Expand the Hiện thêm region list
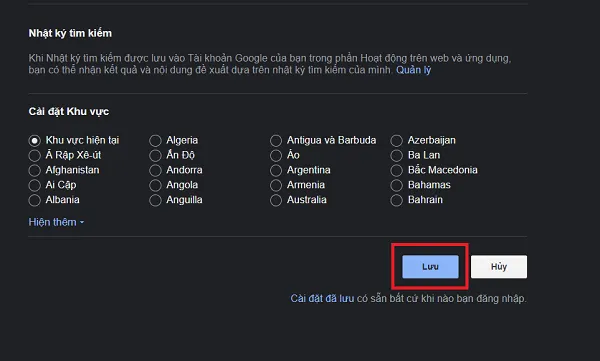Image resolution: width=600 pixels, height=361 pixels. coord(56,222)
